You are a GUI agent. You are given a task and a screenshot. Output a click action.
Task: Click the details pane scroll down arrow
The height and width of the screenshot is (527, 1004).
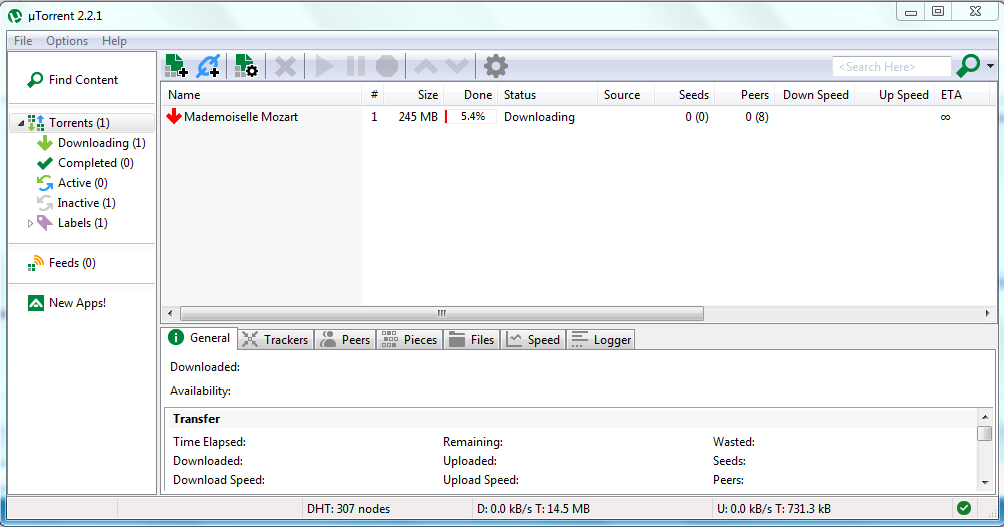click(x=985, y=483)
